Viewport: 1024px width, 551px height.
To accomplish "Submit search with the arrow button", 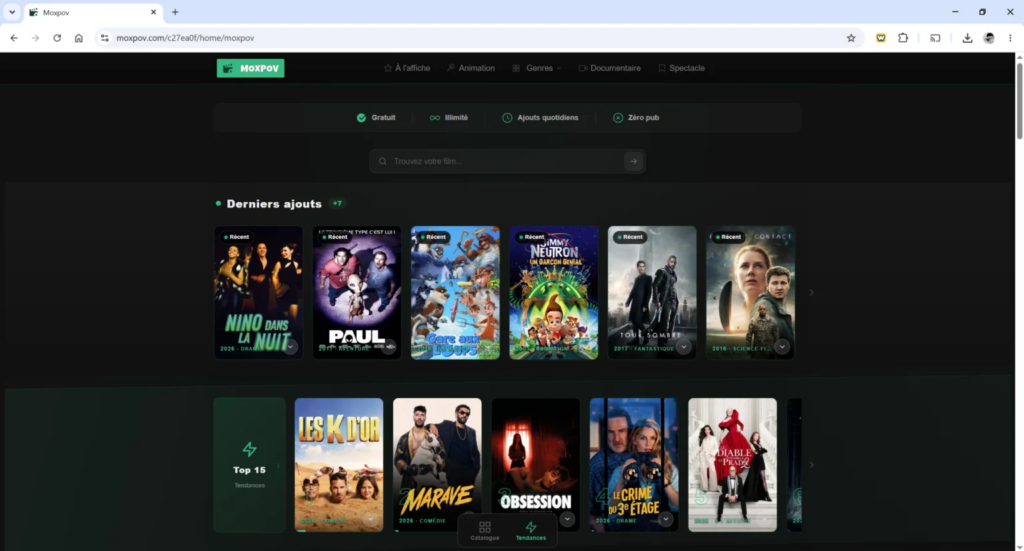I will tap(633, 161).
